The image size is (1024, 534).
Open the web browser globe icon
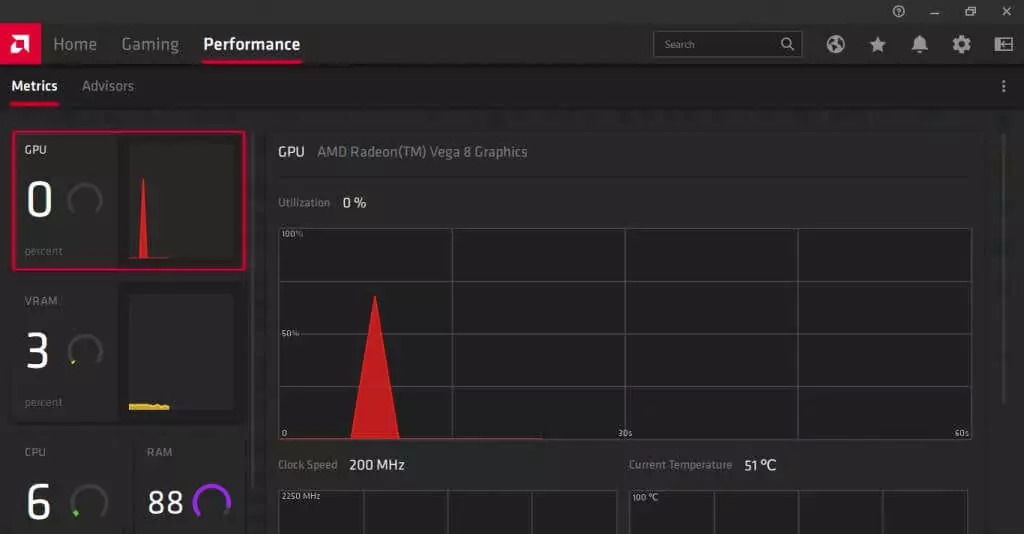point(835,44)
